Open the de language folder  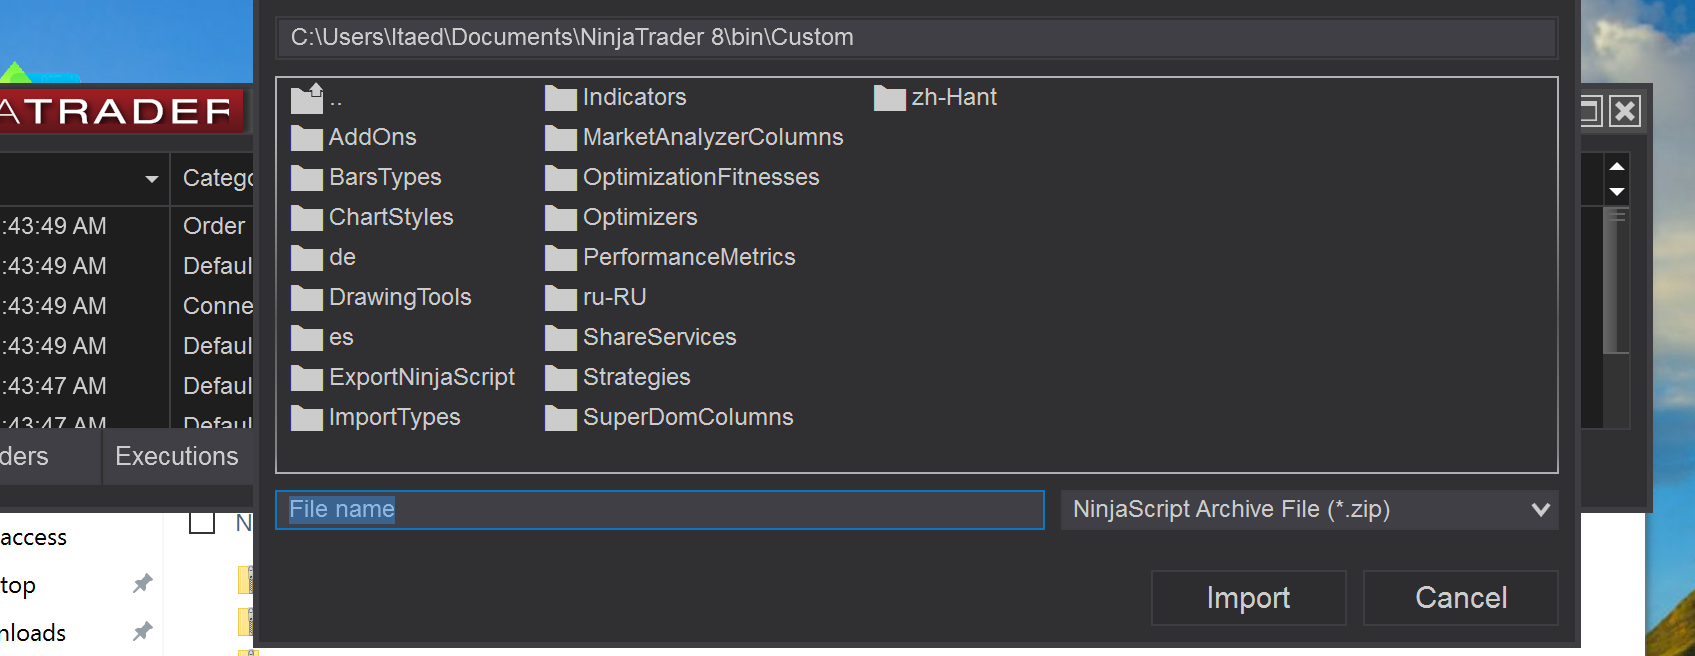[323, 257]
